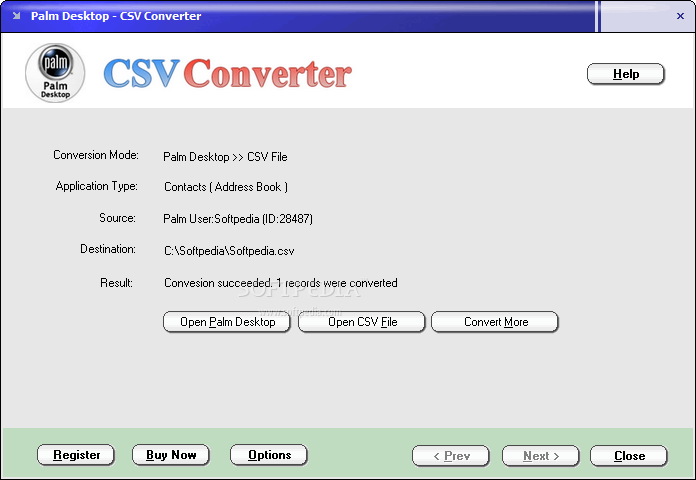Click 'Palm User:Softpedia (ID:28487)' text
Screen dimensions: 696x480
click(x=238, y=219)
